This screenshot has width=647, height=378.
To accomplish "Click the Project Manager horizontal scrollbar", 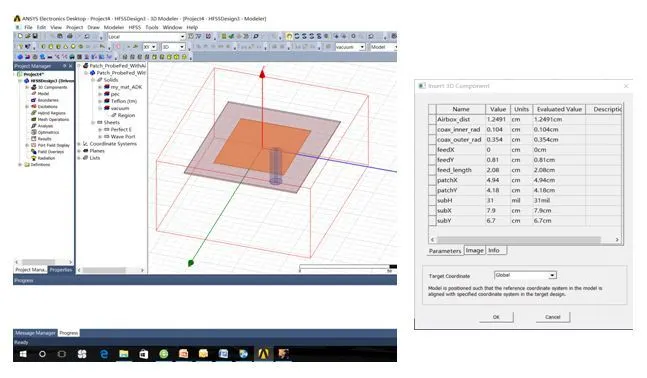I will pos(39,262).
